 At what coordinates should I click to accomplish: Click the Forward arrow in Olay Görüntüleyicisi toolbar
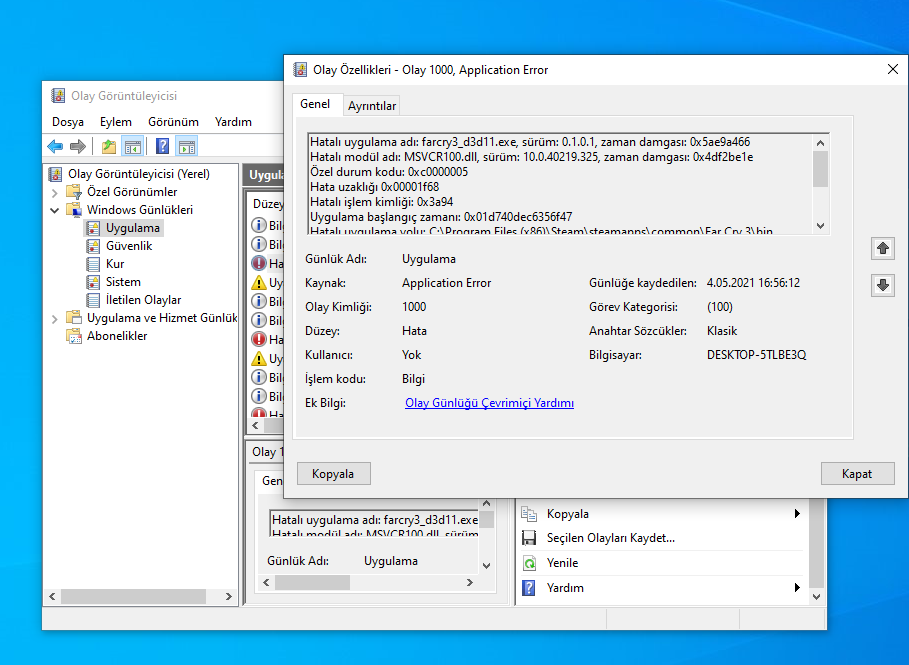coord(78,147)
